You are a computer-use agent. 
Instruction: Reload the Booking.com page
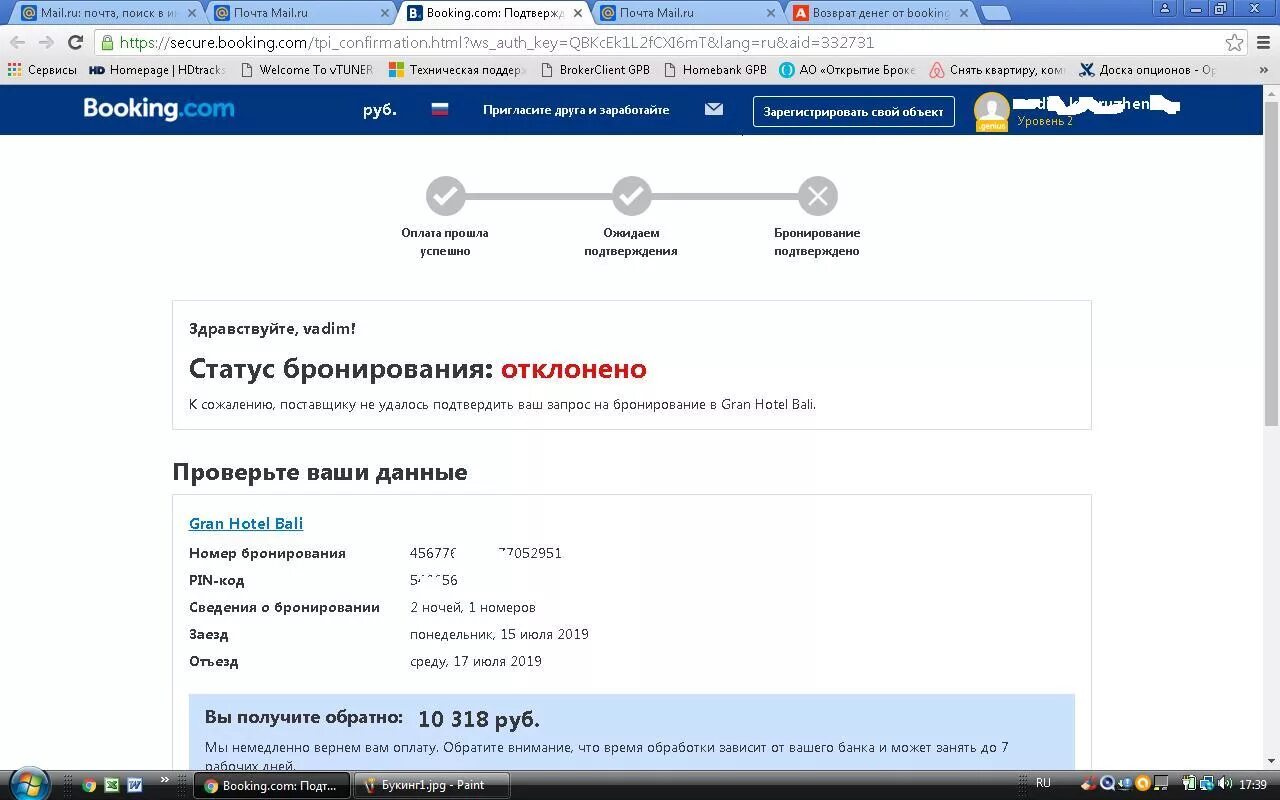[x=75, y=43]
